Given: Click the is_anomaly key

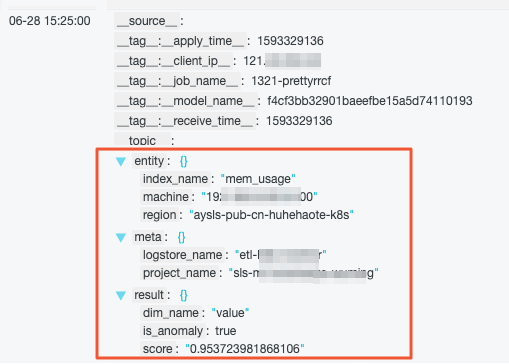Looking at the screenshot, I should (x=173, y=331).
